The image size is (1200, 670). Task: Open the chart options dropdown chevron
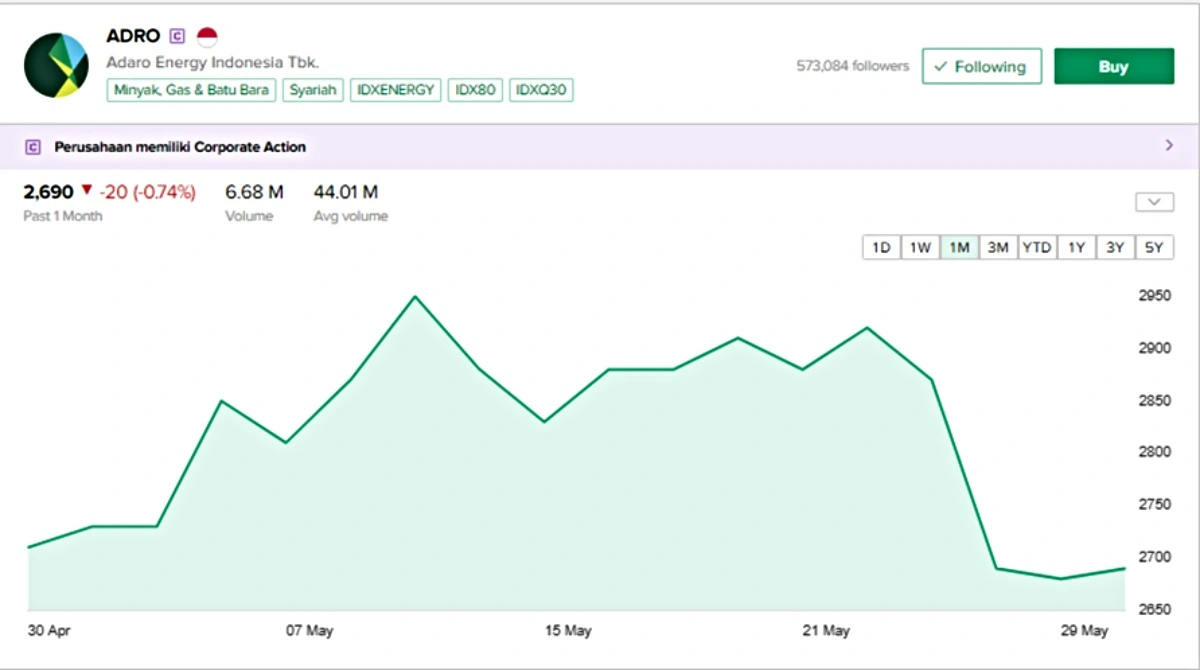pyautogui.click(x=1154, y=202)
